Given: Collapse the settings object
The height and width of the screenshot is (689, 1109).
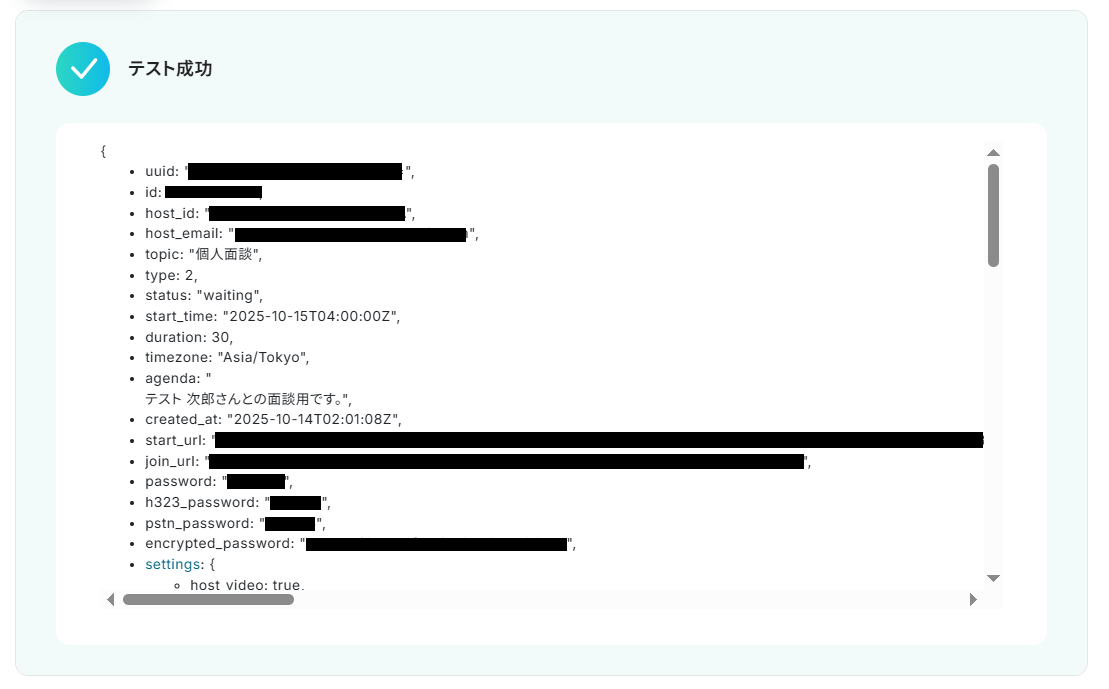Looking at the screenshot, I should tap(173, 564).
